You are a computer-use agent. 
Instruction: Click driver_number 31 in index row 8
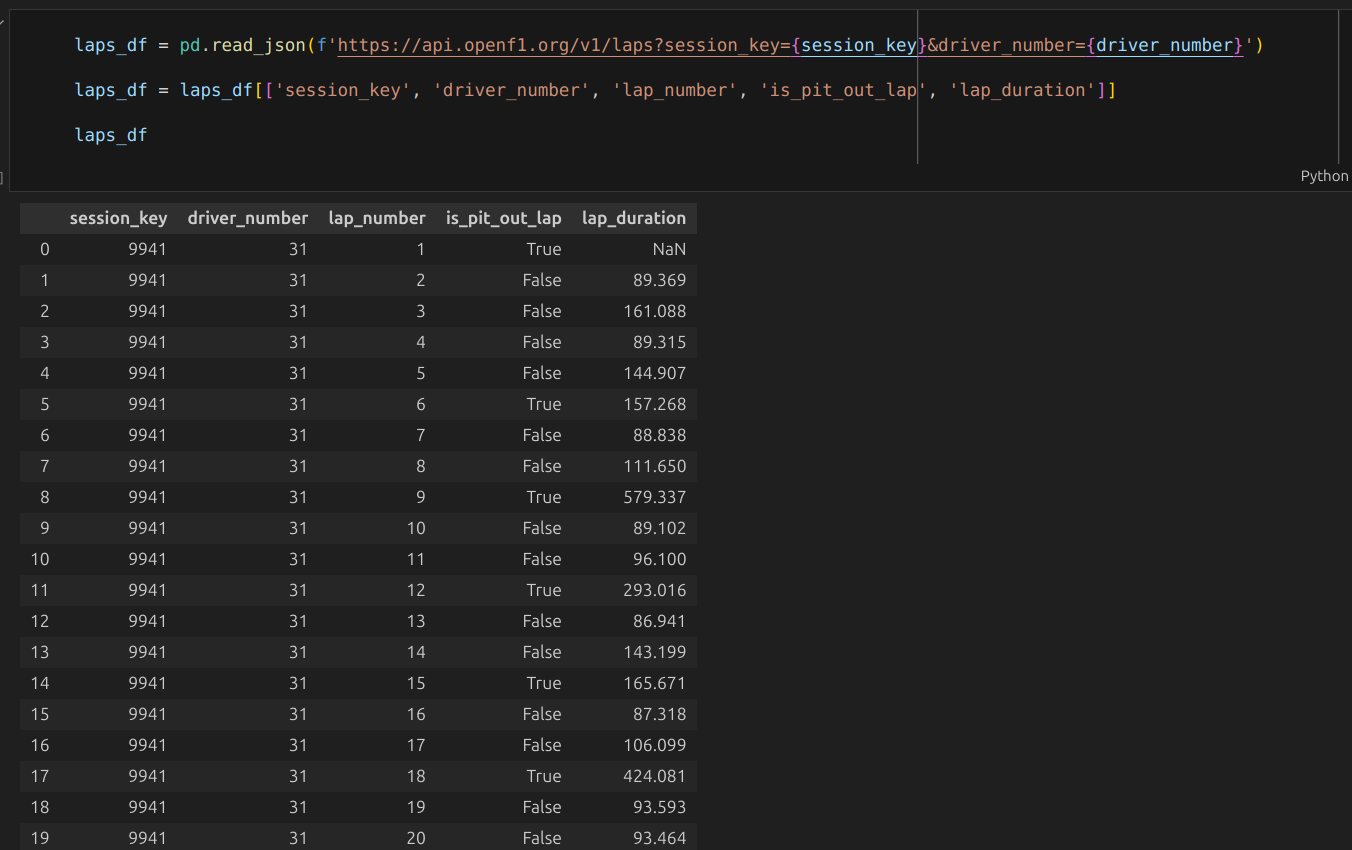coord(298,497)
